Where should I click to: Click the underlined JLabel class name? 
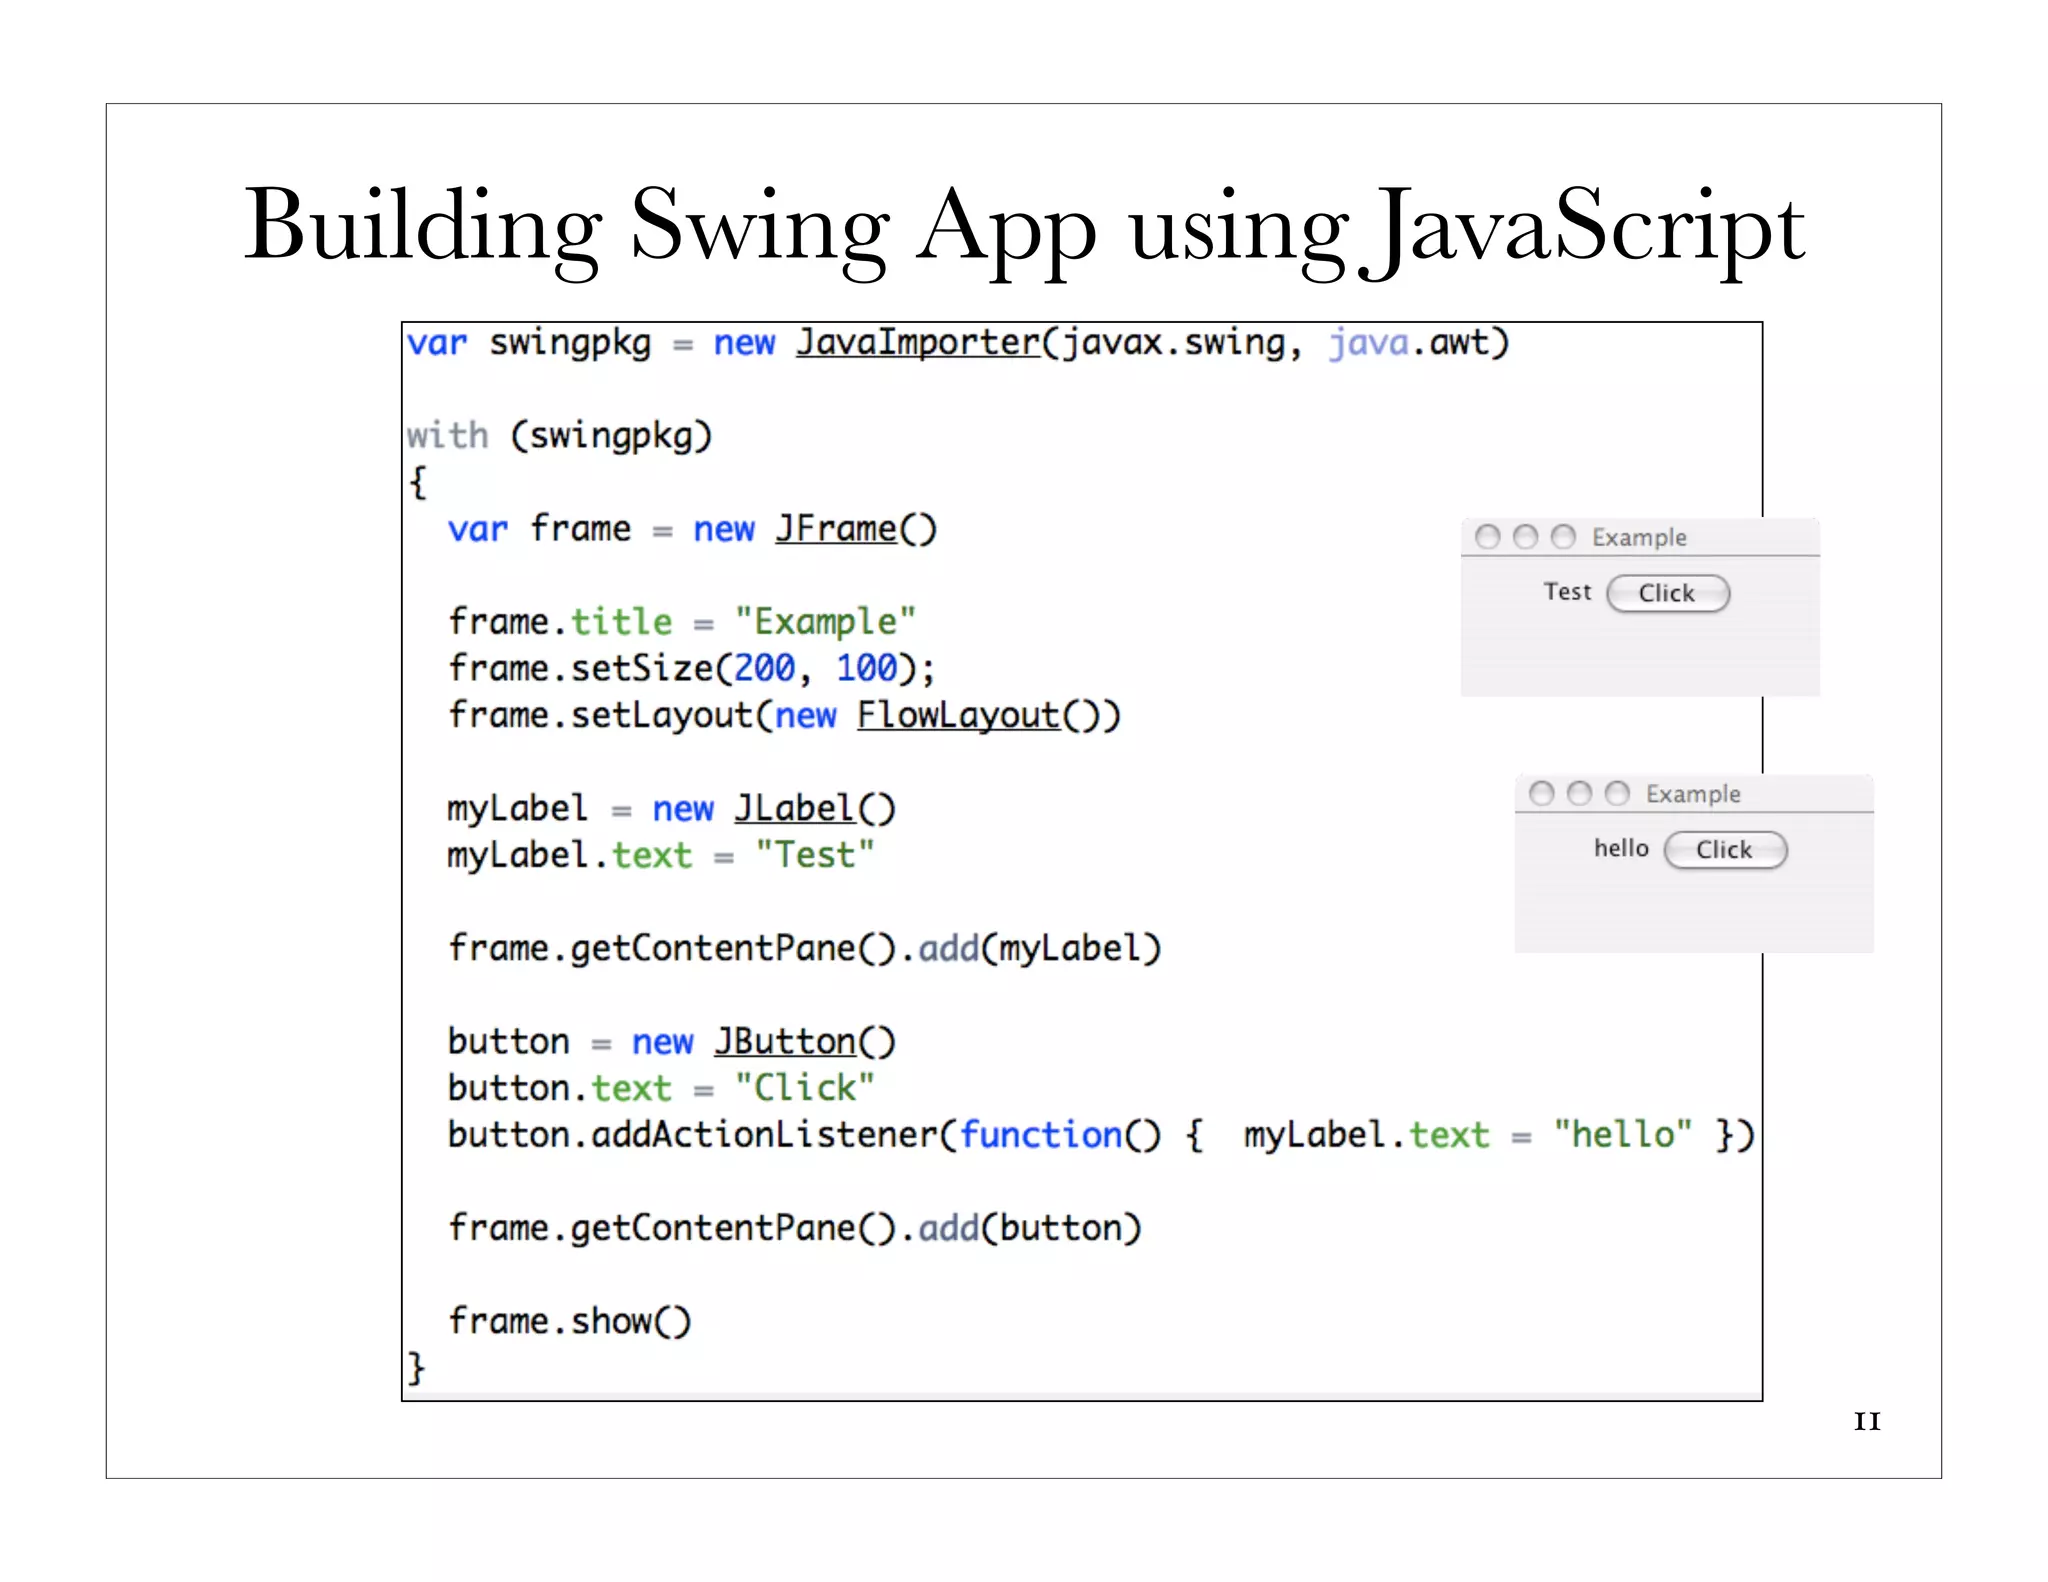point(795,808)
